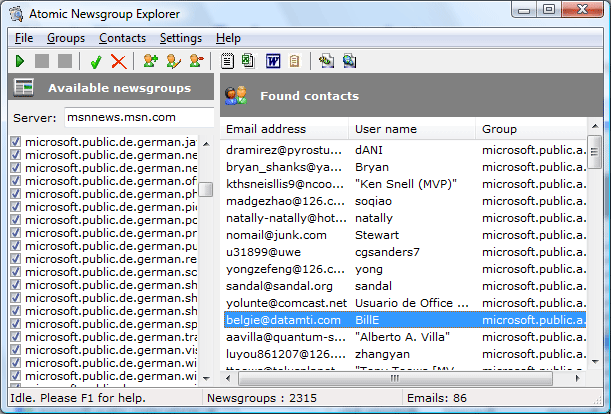Click the Found contacts people icon

click(x=236, y=96)
